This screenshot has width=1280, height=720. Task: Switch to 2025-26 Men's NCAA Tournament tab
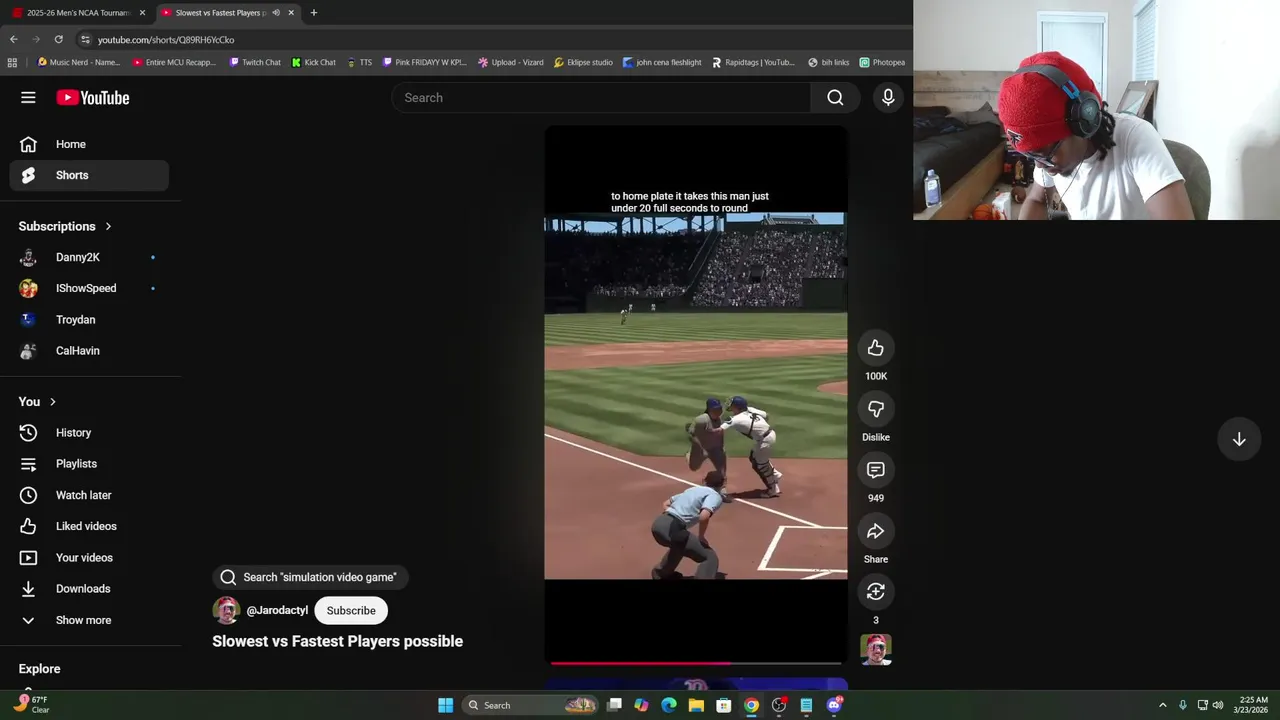pos(77,12)
